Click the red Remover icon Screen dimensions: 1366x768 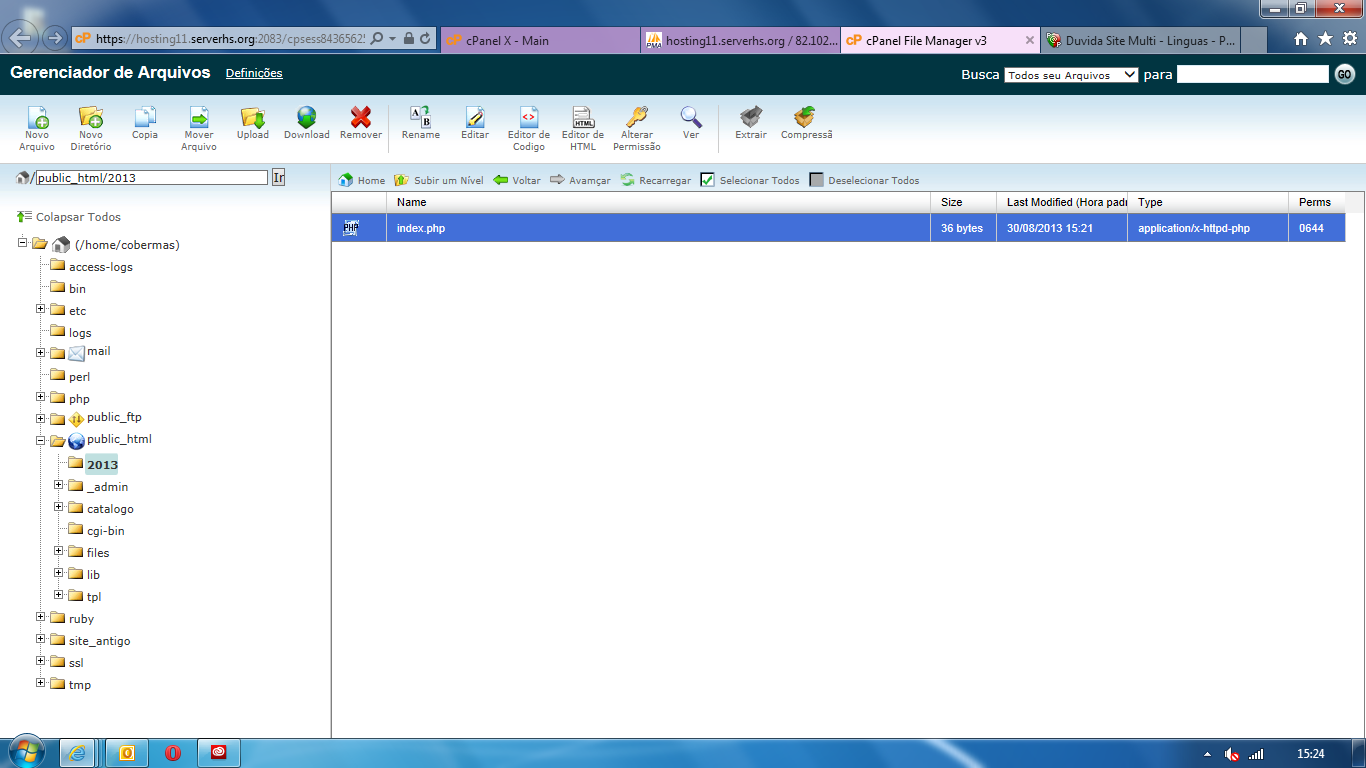[x=361, y=118]
